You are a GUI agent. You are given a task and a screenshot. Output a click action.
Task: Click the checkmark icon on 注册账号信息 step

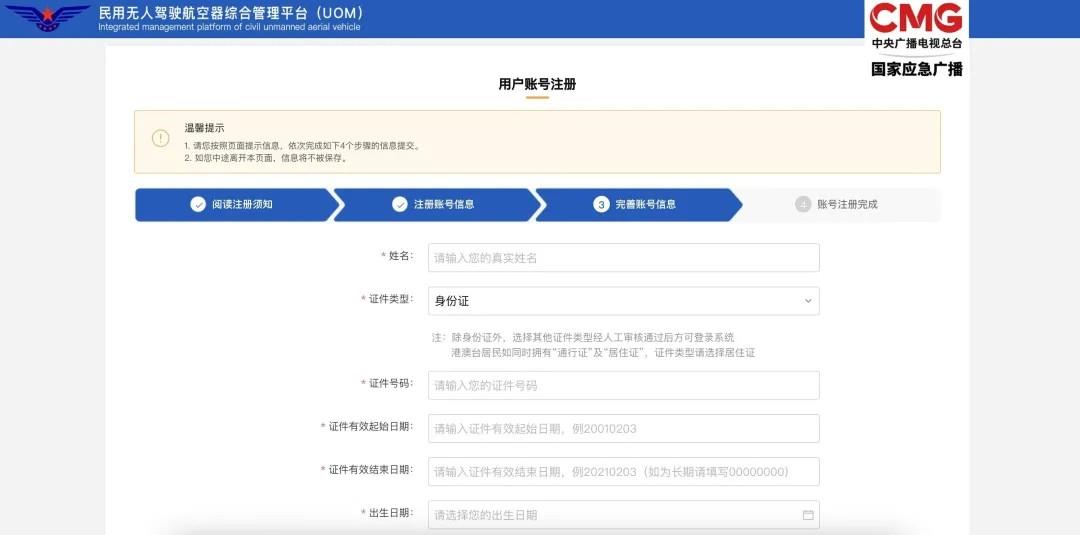tap(400, 204)
